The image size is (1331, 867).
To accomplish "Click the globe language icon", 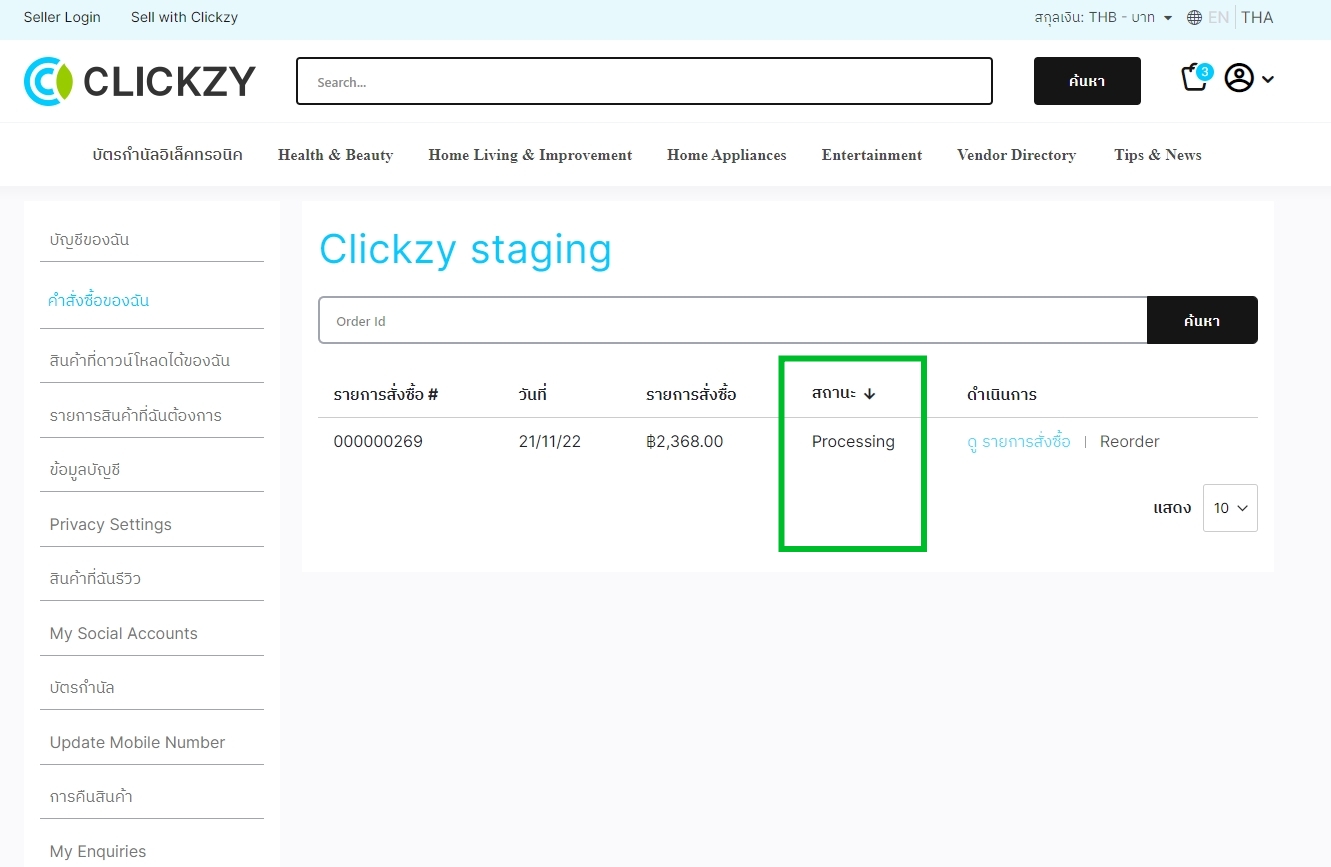I will click(x=1194, y=17).
